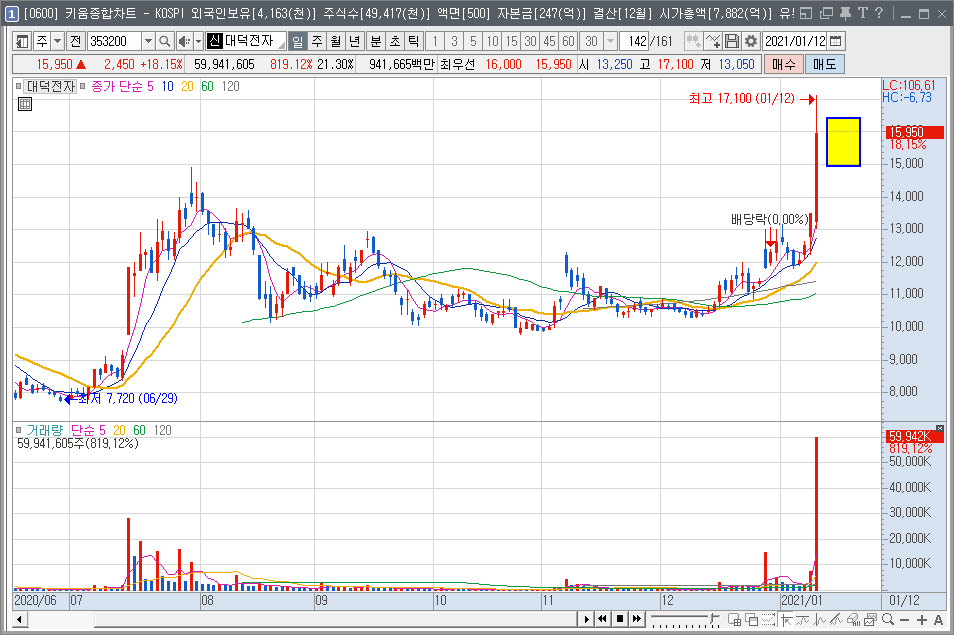Viewport: 954px width, 635px height.
Task: Click the crosshair cursor tool icon
Action: (785, 620)
